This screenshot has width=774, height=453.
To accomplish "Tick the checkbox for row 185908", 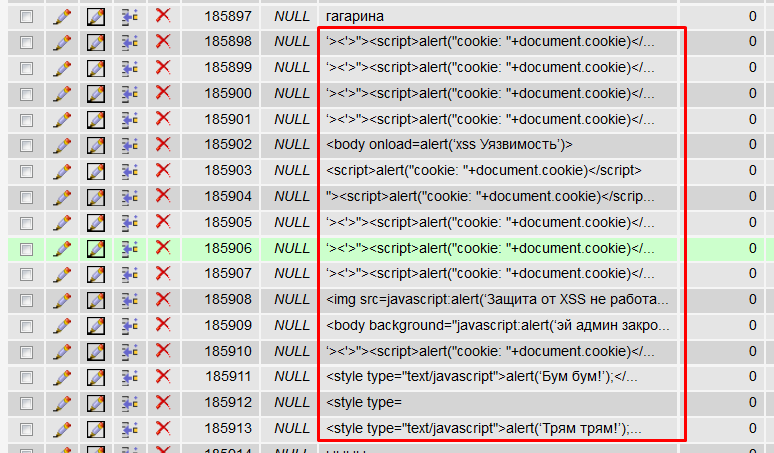I will click(26, 301).
